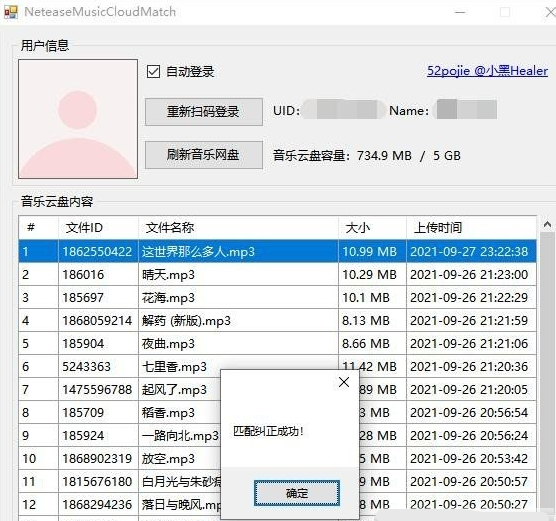Click the NeteaseMusicCloudMatch app icon in title bar
Viewport: 556px width, 521px height.
pos(11,12)
